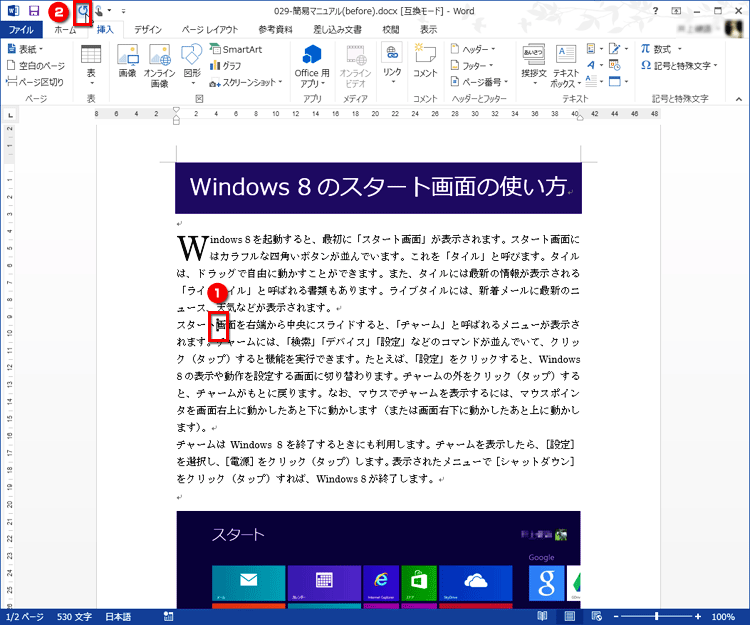This screenshot has height=625, width=750.
Task: Click the Repeat button in Quick Access Toolbar
Action: click(x=83, y=11)
